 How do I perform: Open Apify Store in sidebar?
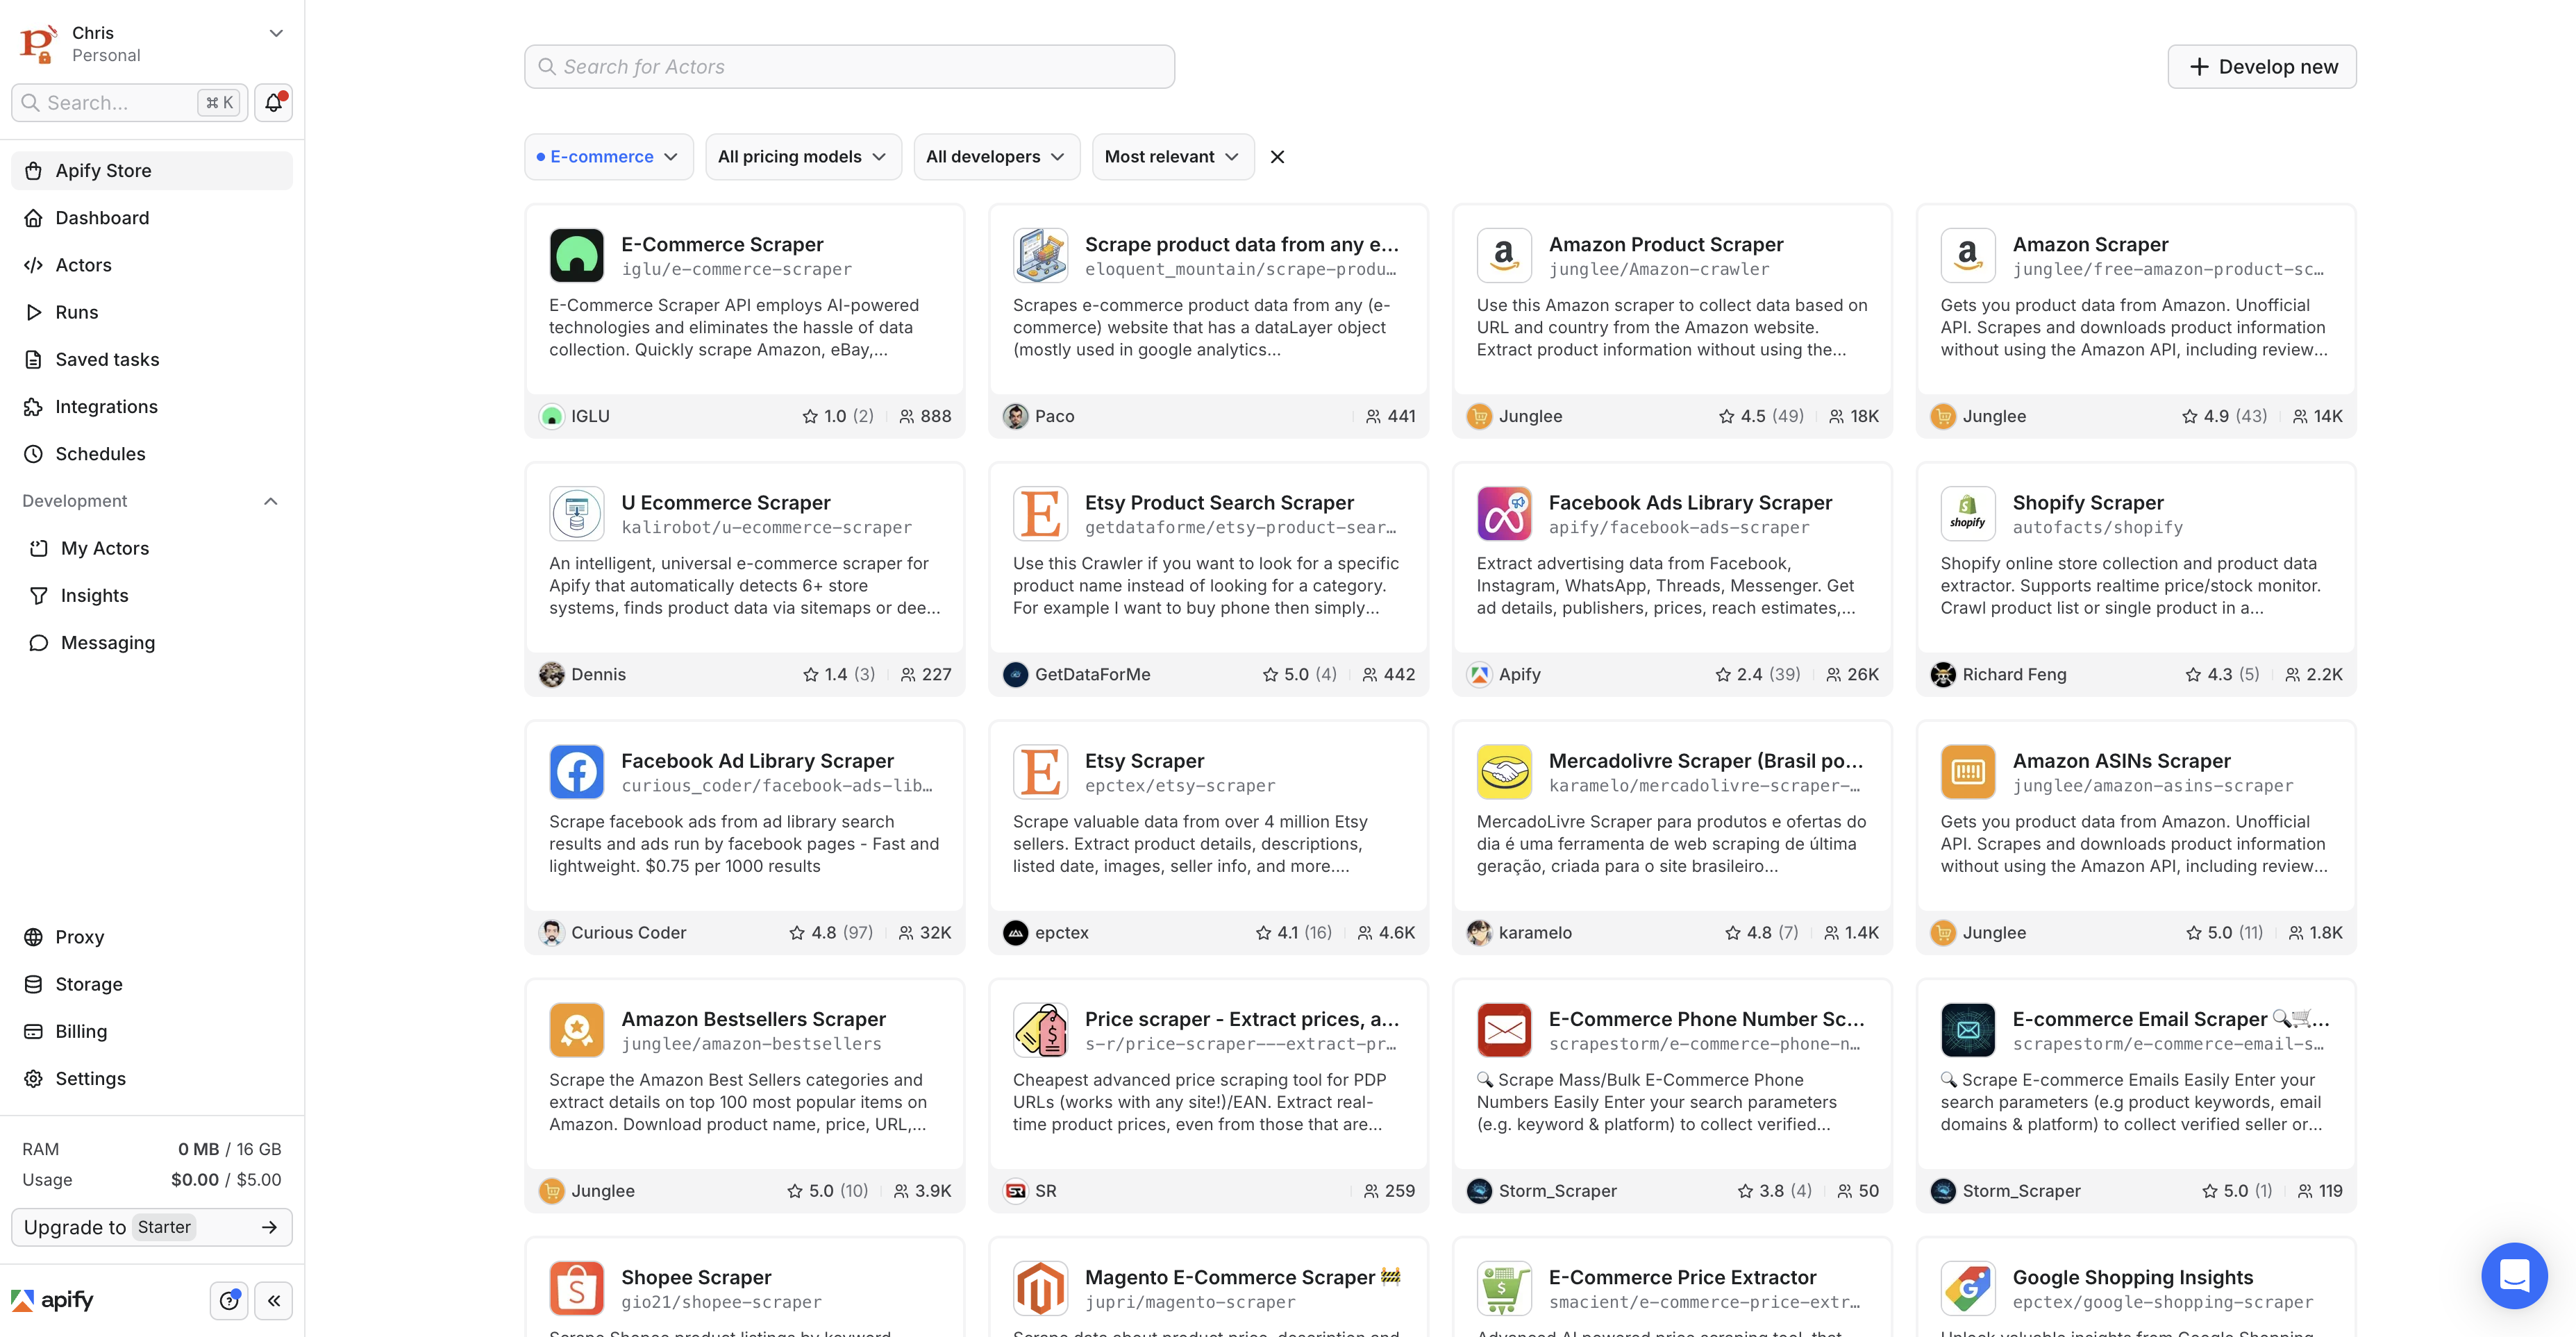(x=152, y=171)
